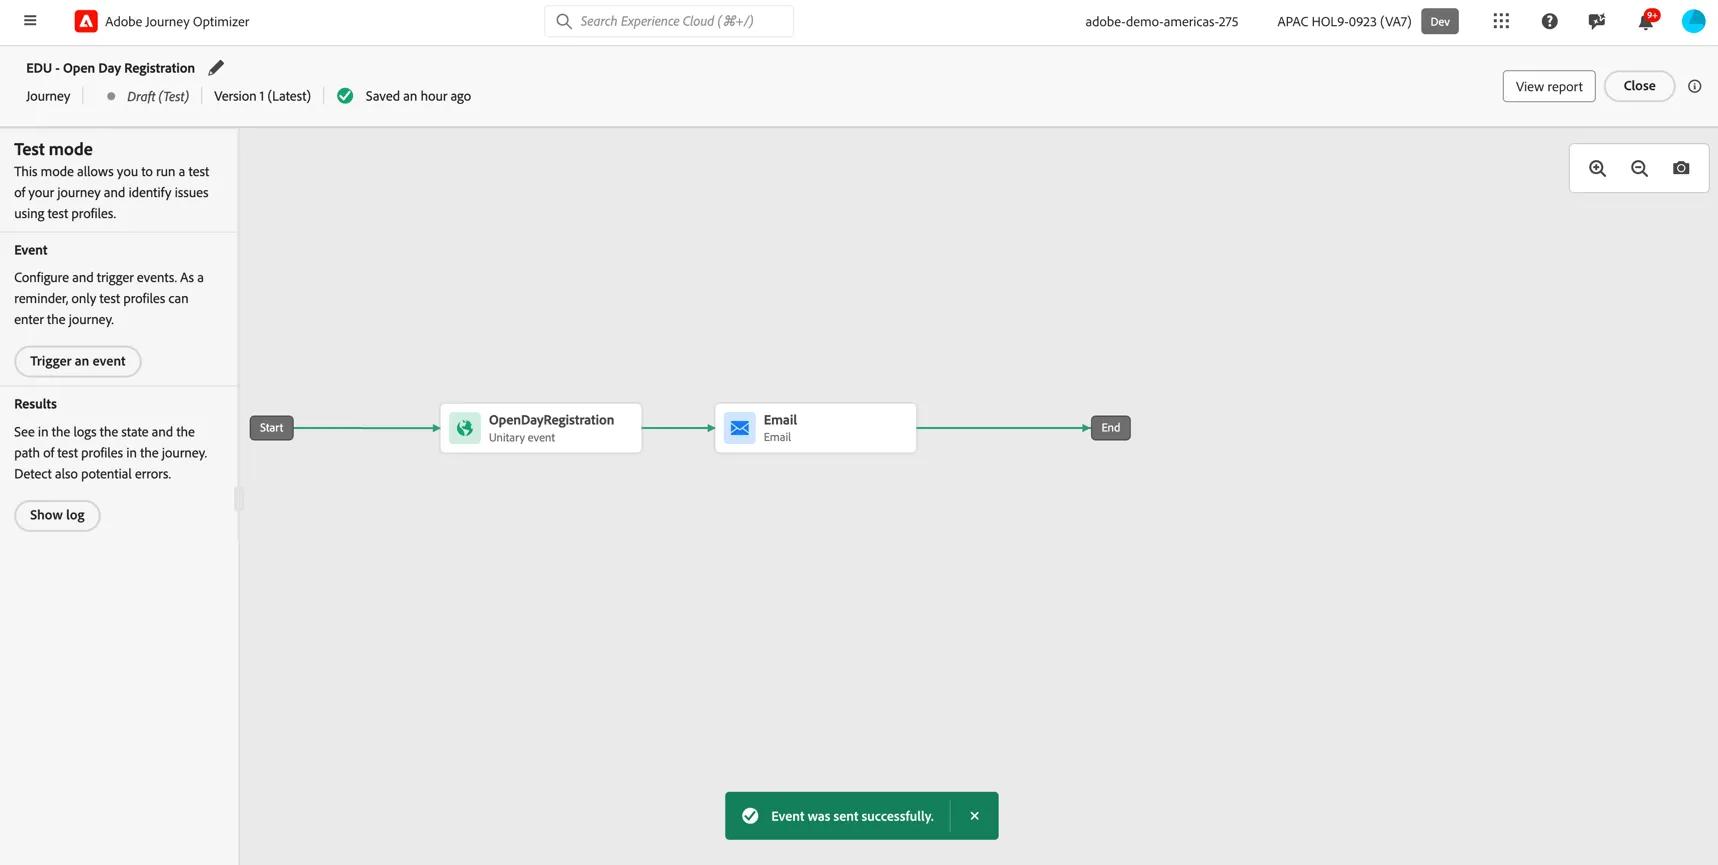Take a canvas screenshot with camera icon
The width and height of the screenshot is (1718, 865).
[x=1681, y=168]
